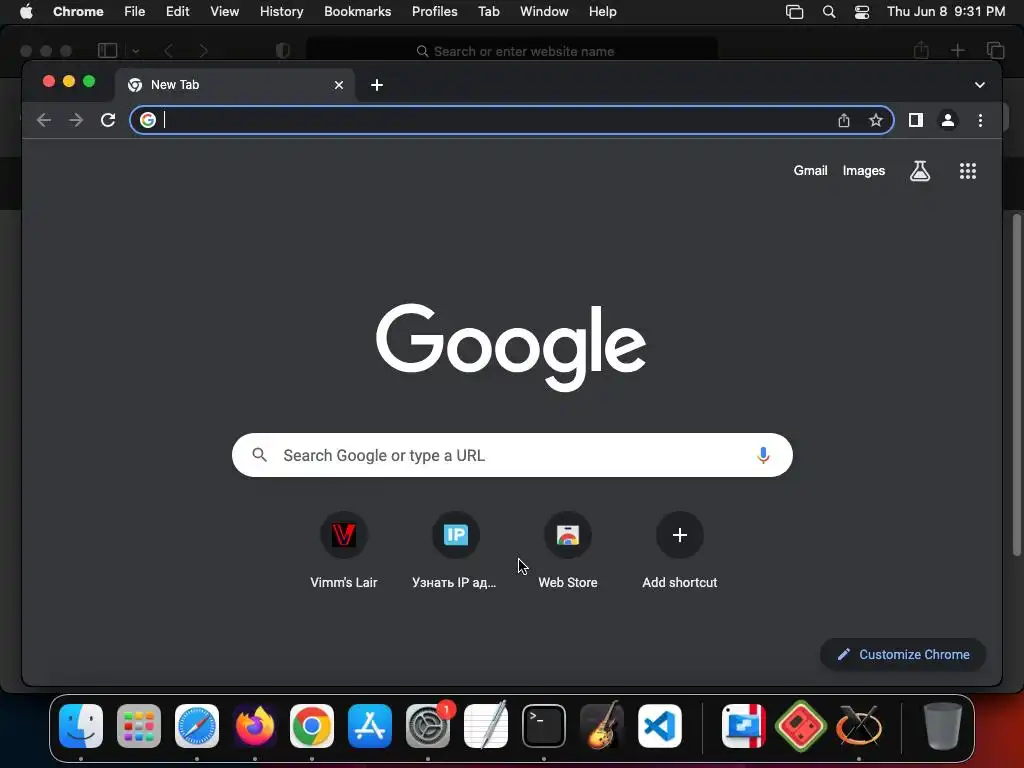
Task: Close the New Tab tab
Action: pos(339,85)
